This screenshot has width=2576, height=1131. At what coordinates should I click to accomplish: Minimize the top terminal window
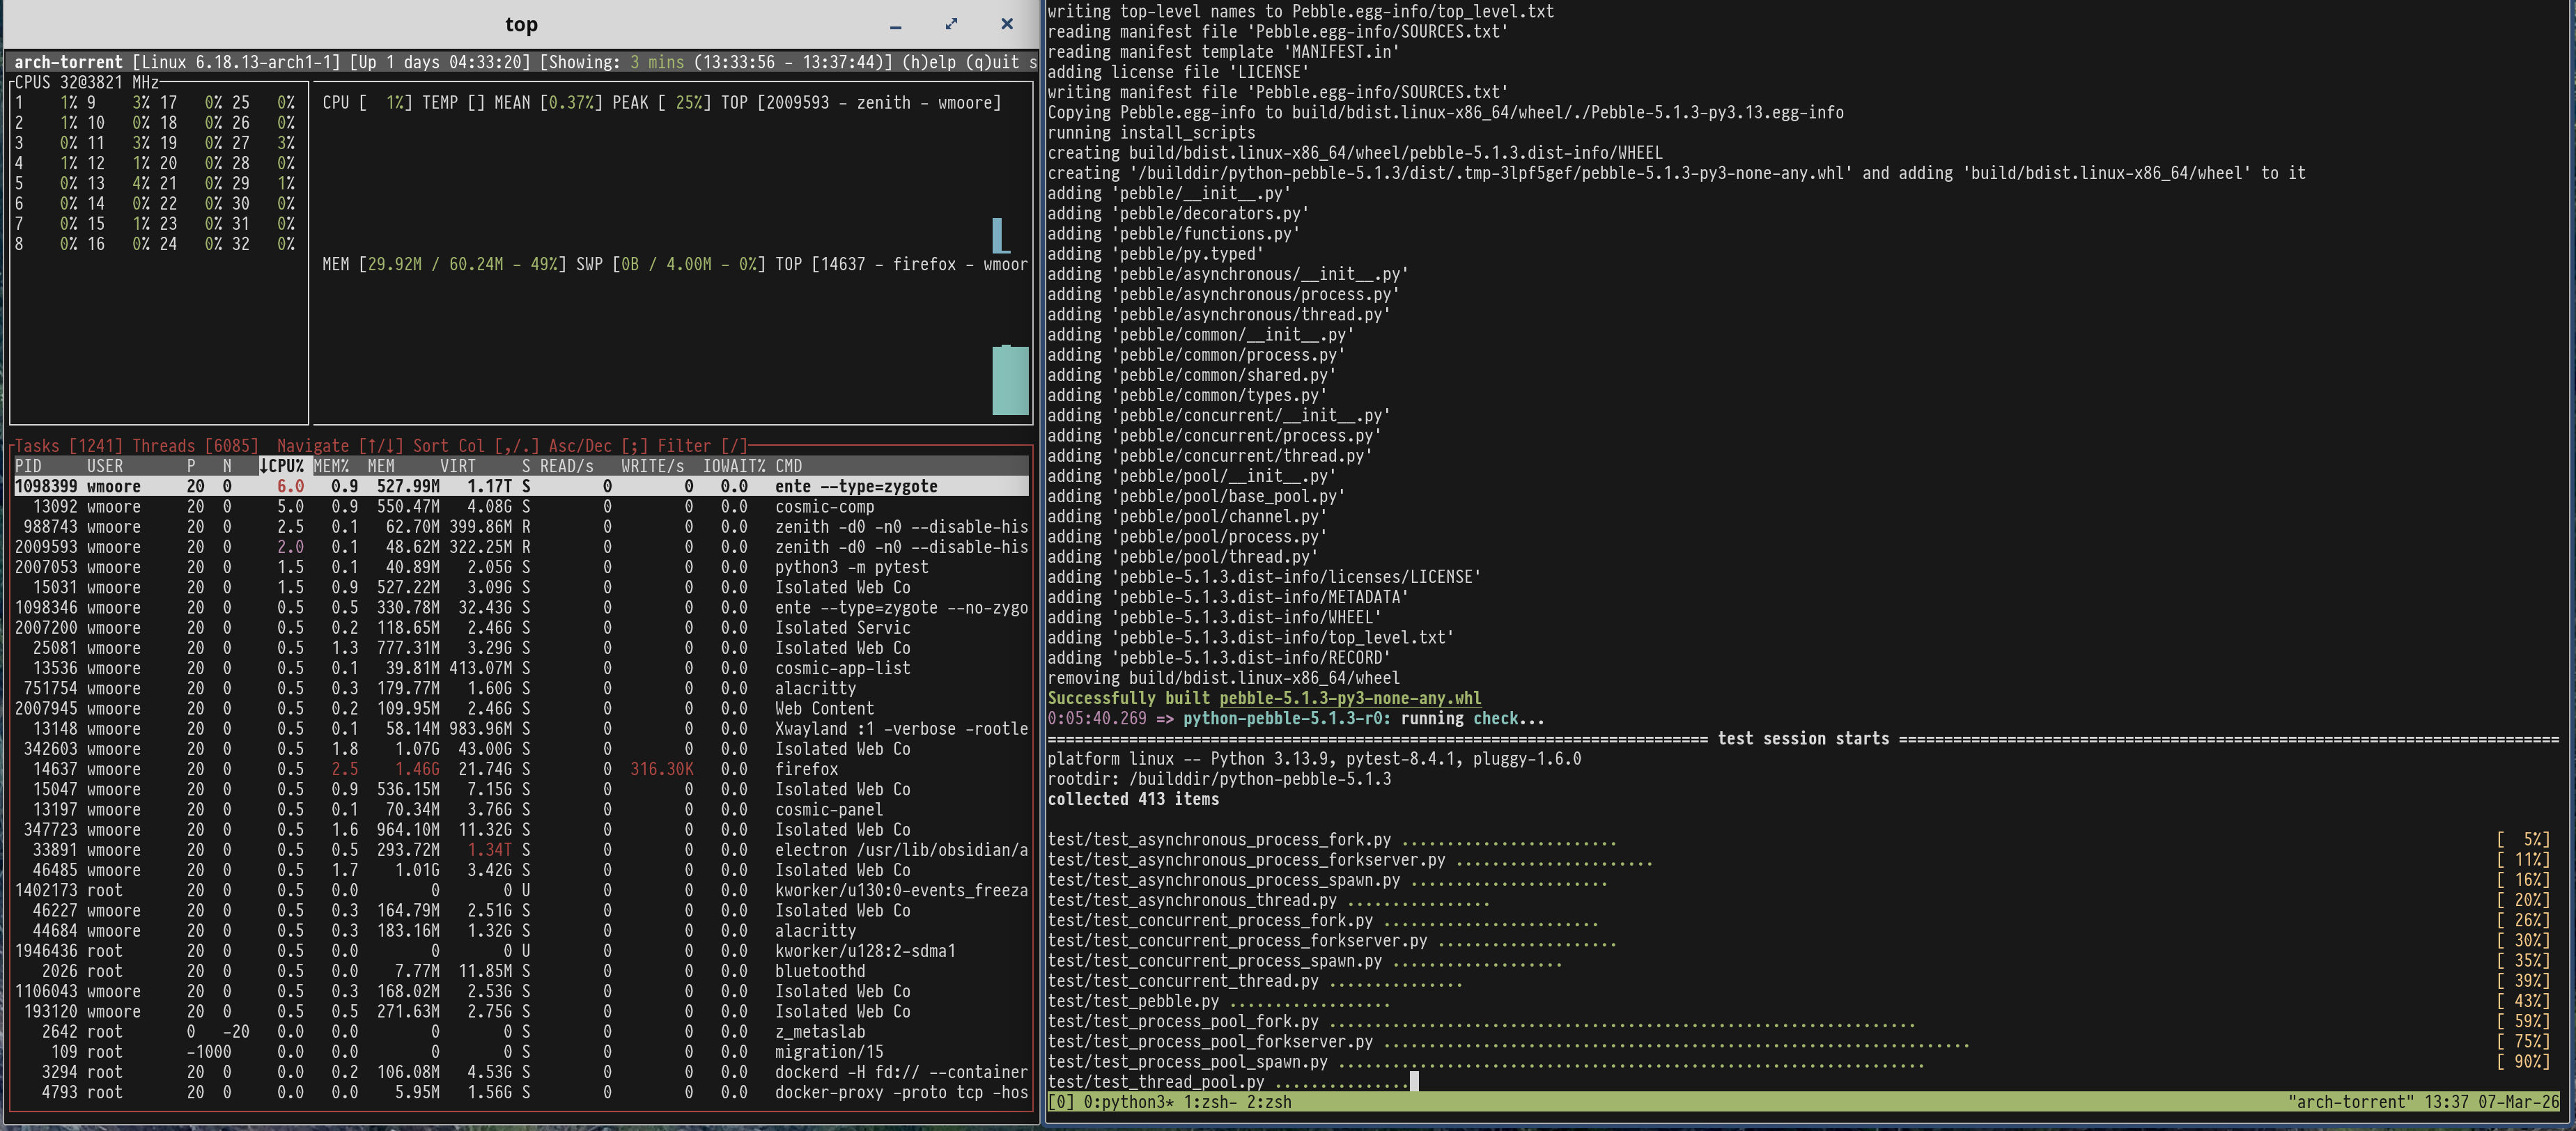coord(895,25)
